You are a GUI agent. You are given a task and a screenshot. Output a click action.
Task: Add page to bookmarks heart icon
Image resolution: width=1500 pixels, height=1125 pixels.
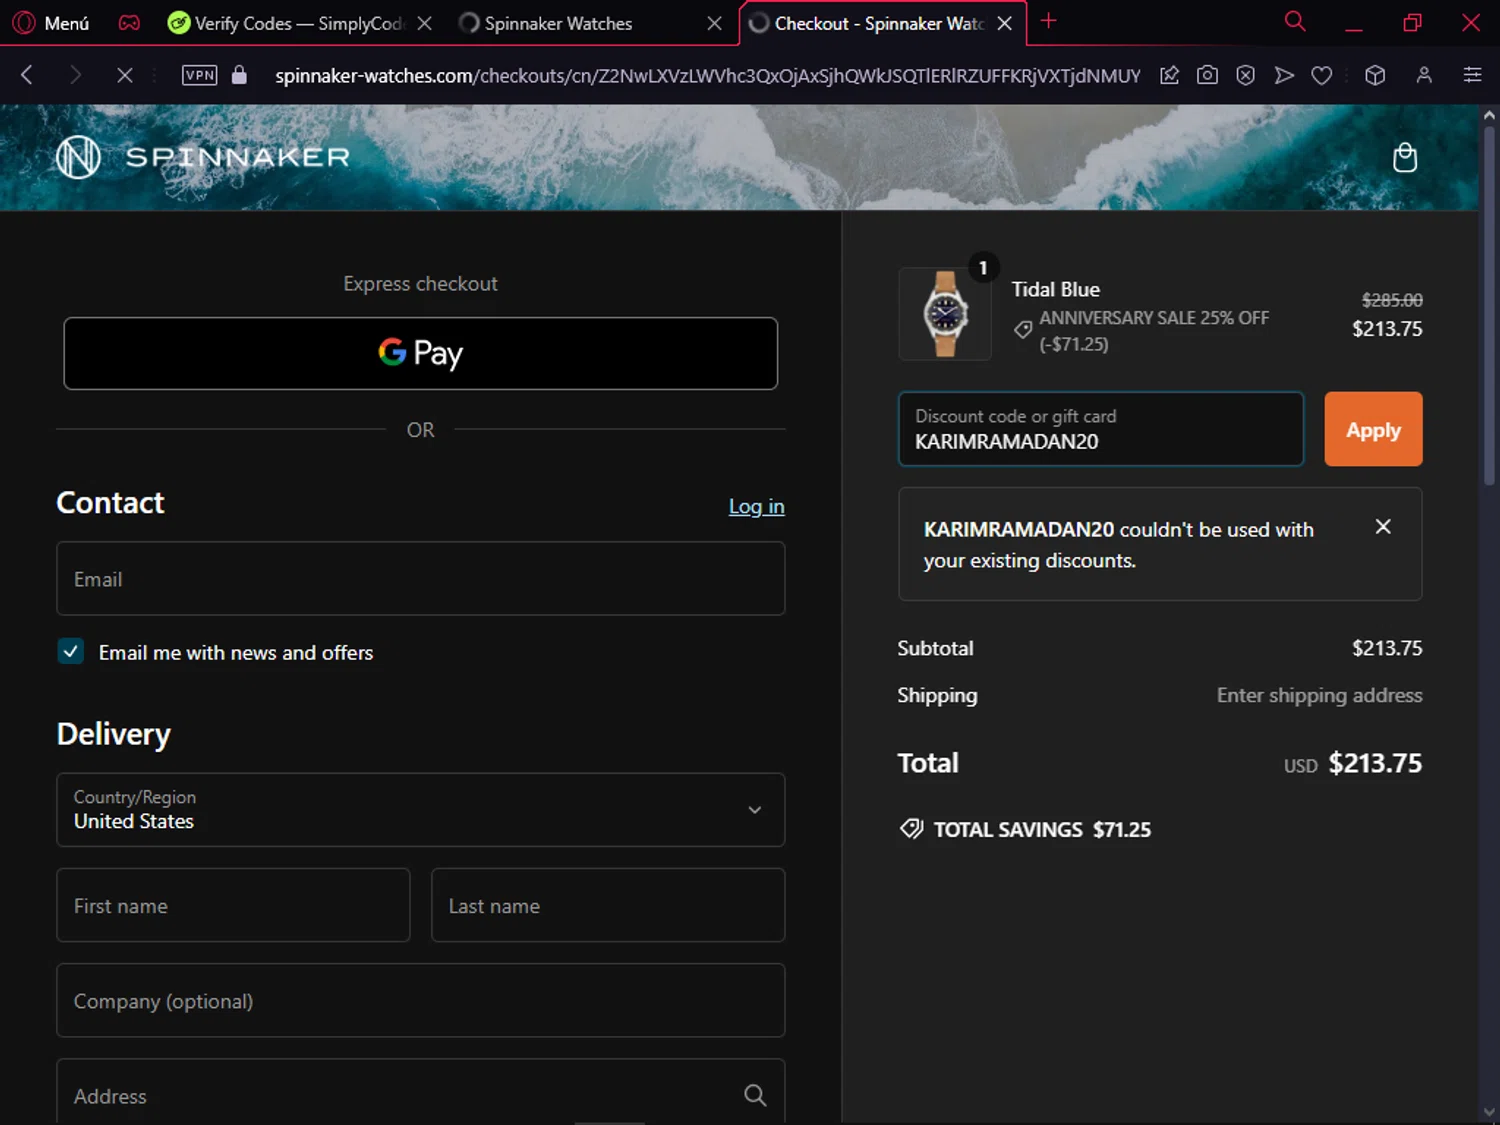tap(1322, 75)
